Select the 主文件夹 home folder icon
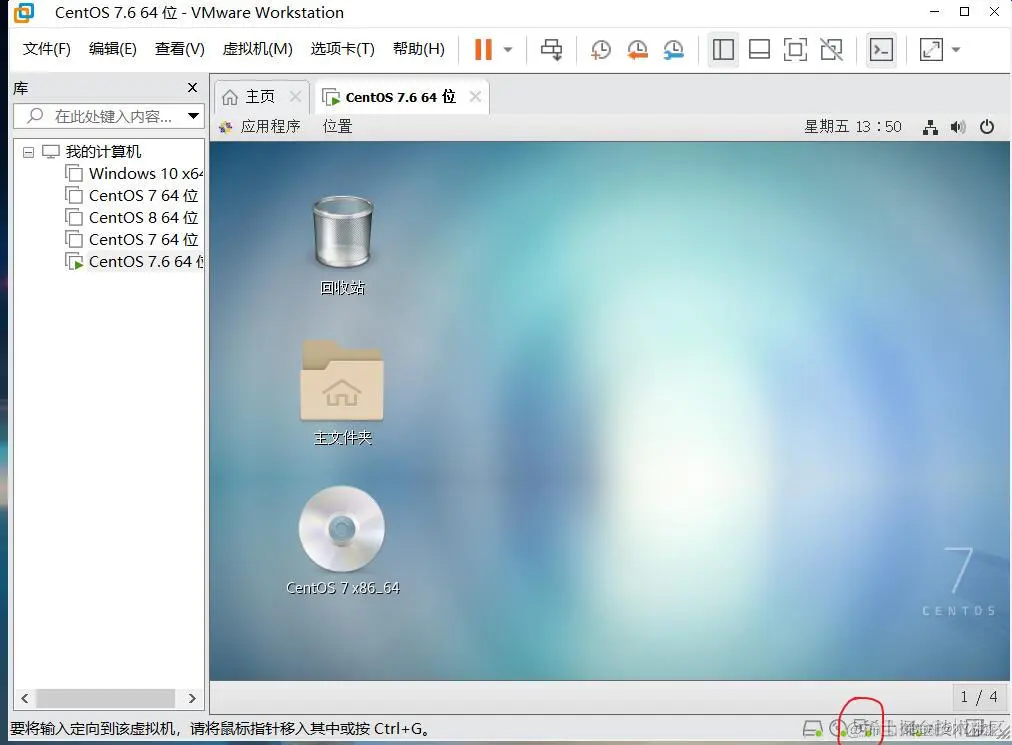Screen dimensions: 1012x745 click(x=343, y=393)
